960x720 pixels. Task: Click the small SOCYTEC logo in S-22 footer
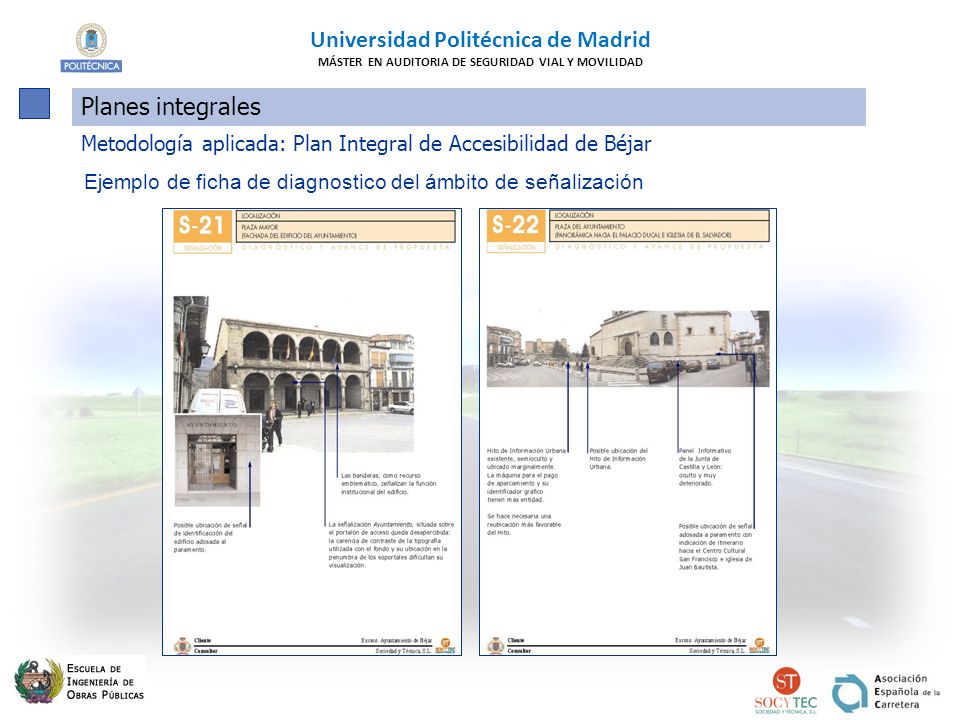pos(759,646)
